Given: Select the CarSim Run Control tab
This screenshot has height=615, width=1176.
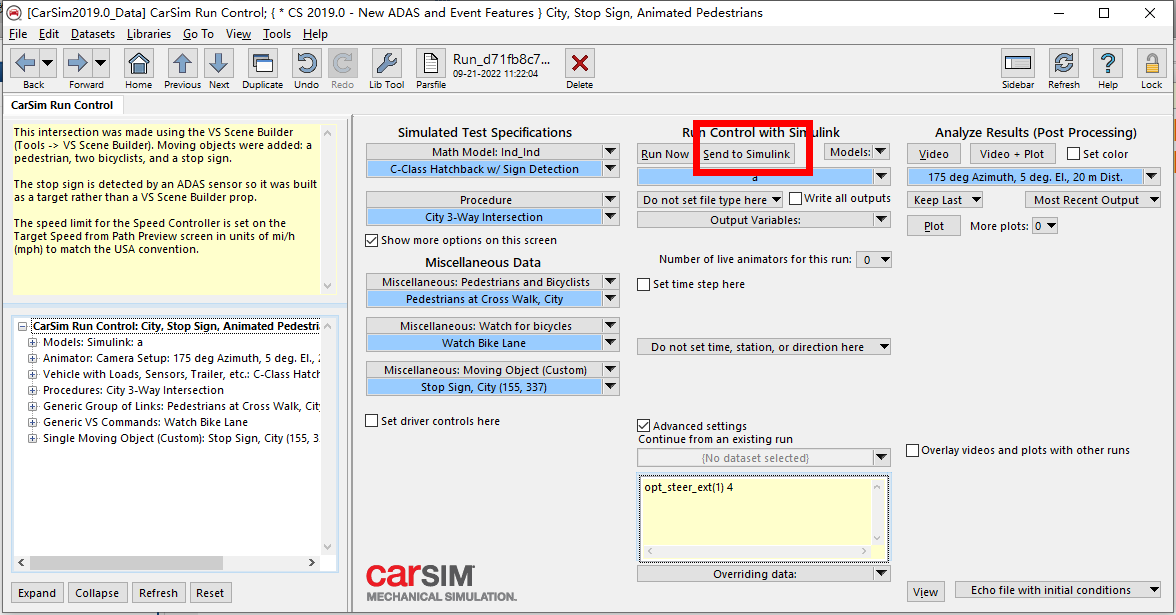Looking at the screenshot, I should (62, 105).
